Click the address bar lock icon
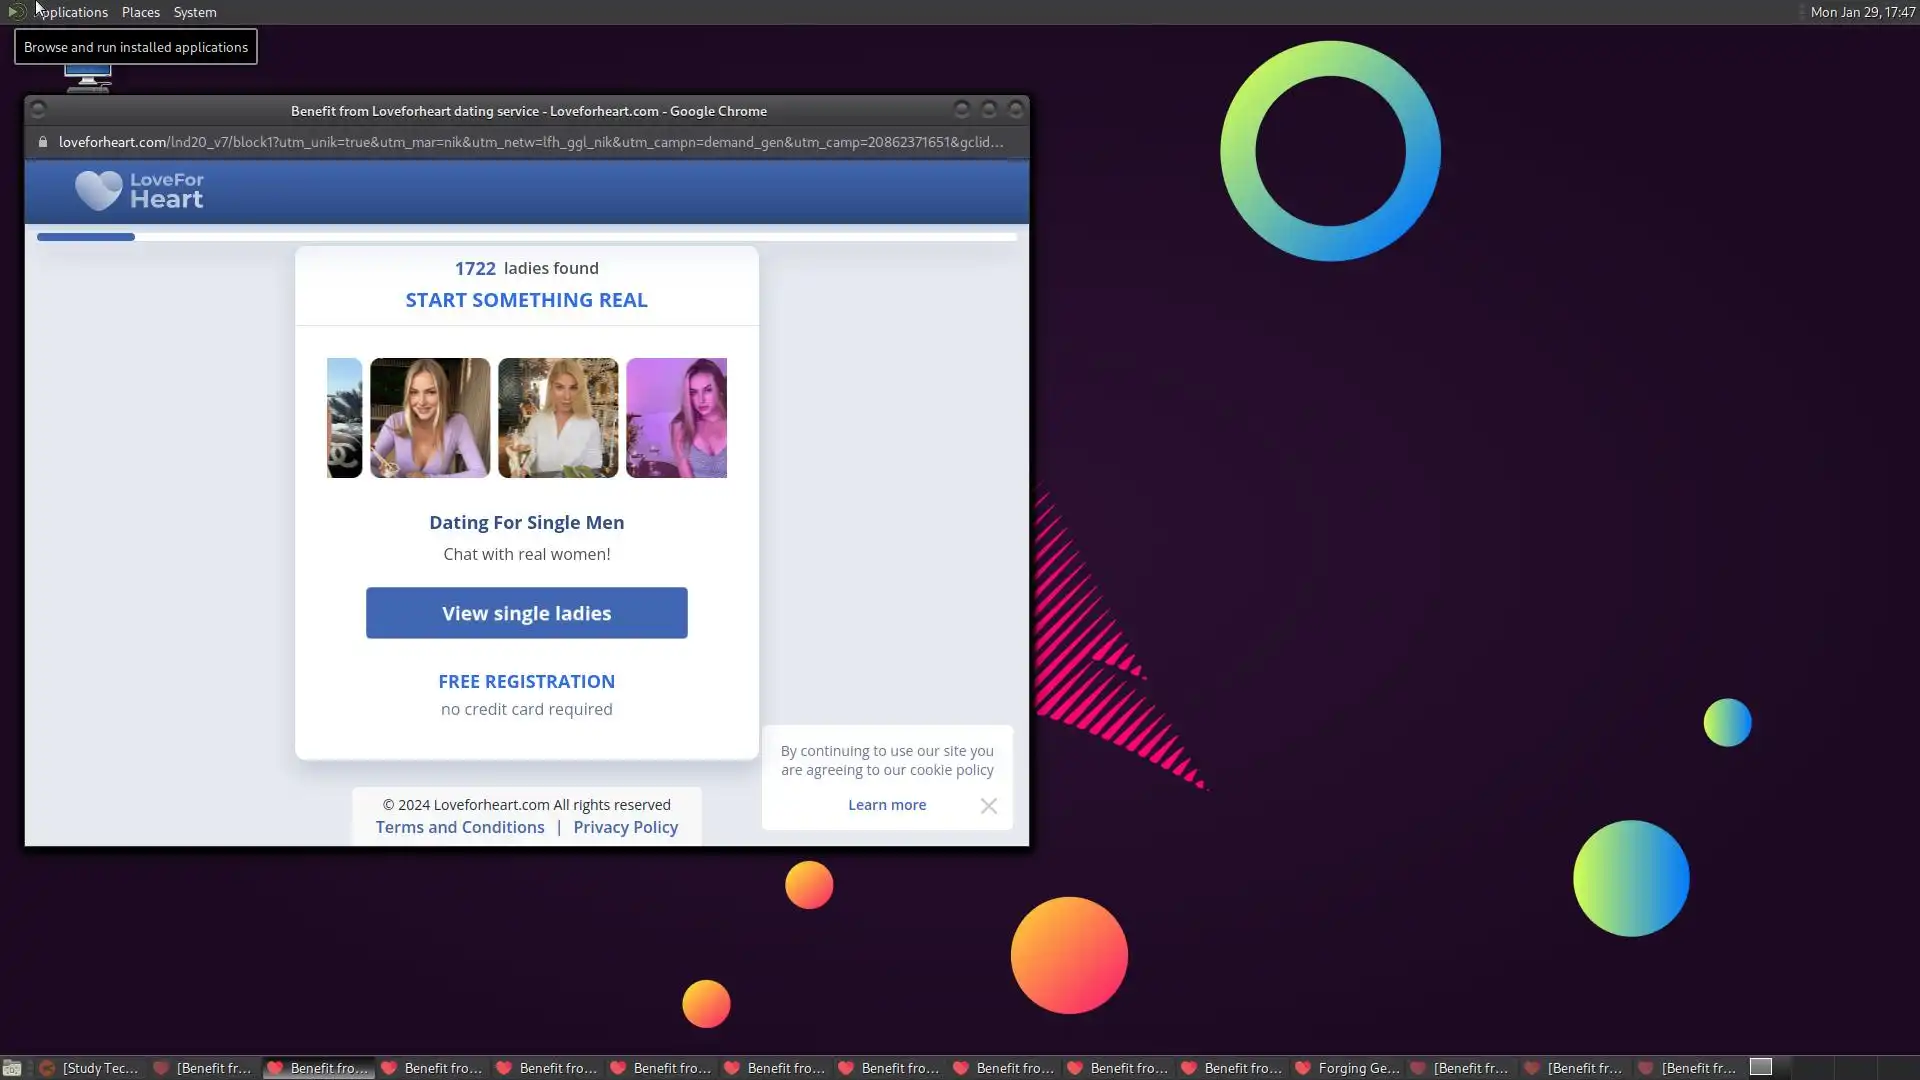Image resolution: width=1920 pixels, height=1080 pixels. 42,142
